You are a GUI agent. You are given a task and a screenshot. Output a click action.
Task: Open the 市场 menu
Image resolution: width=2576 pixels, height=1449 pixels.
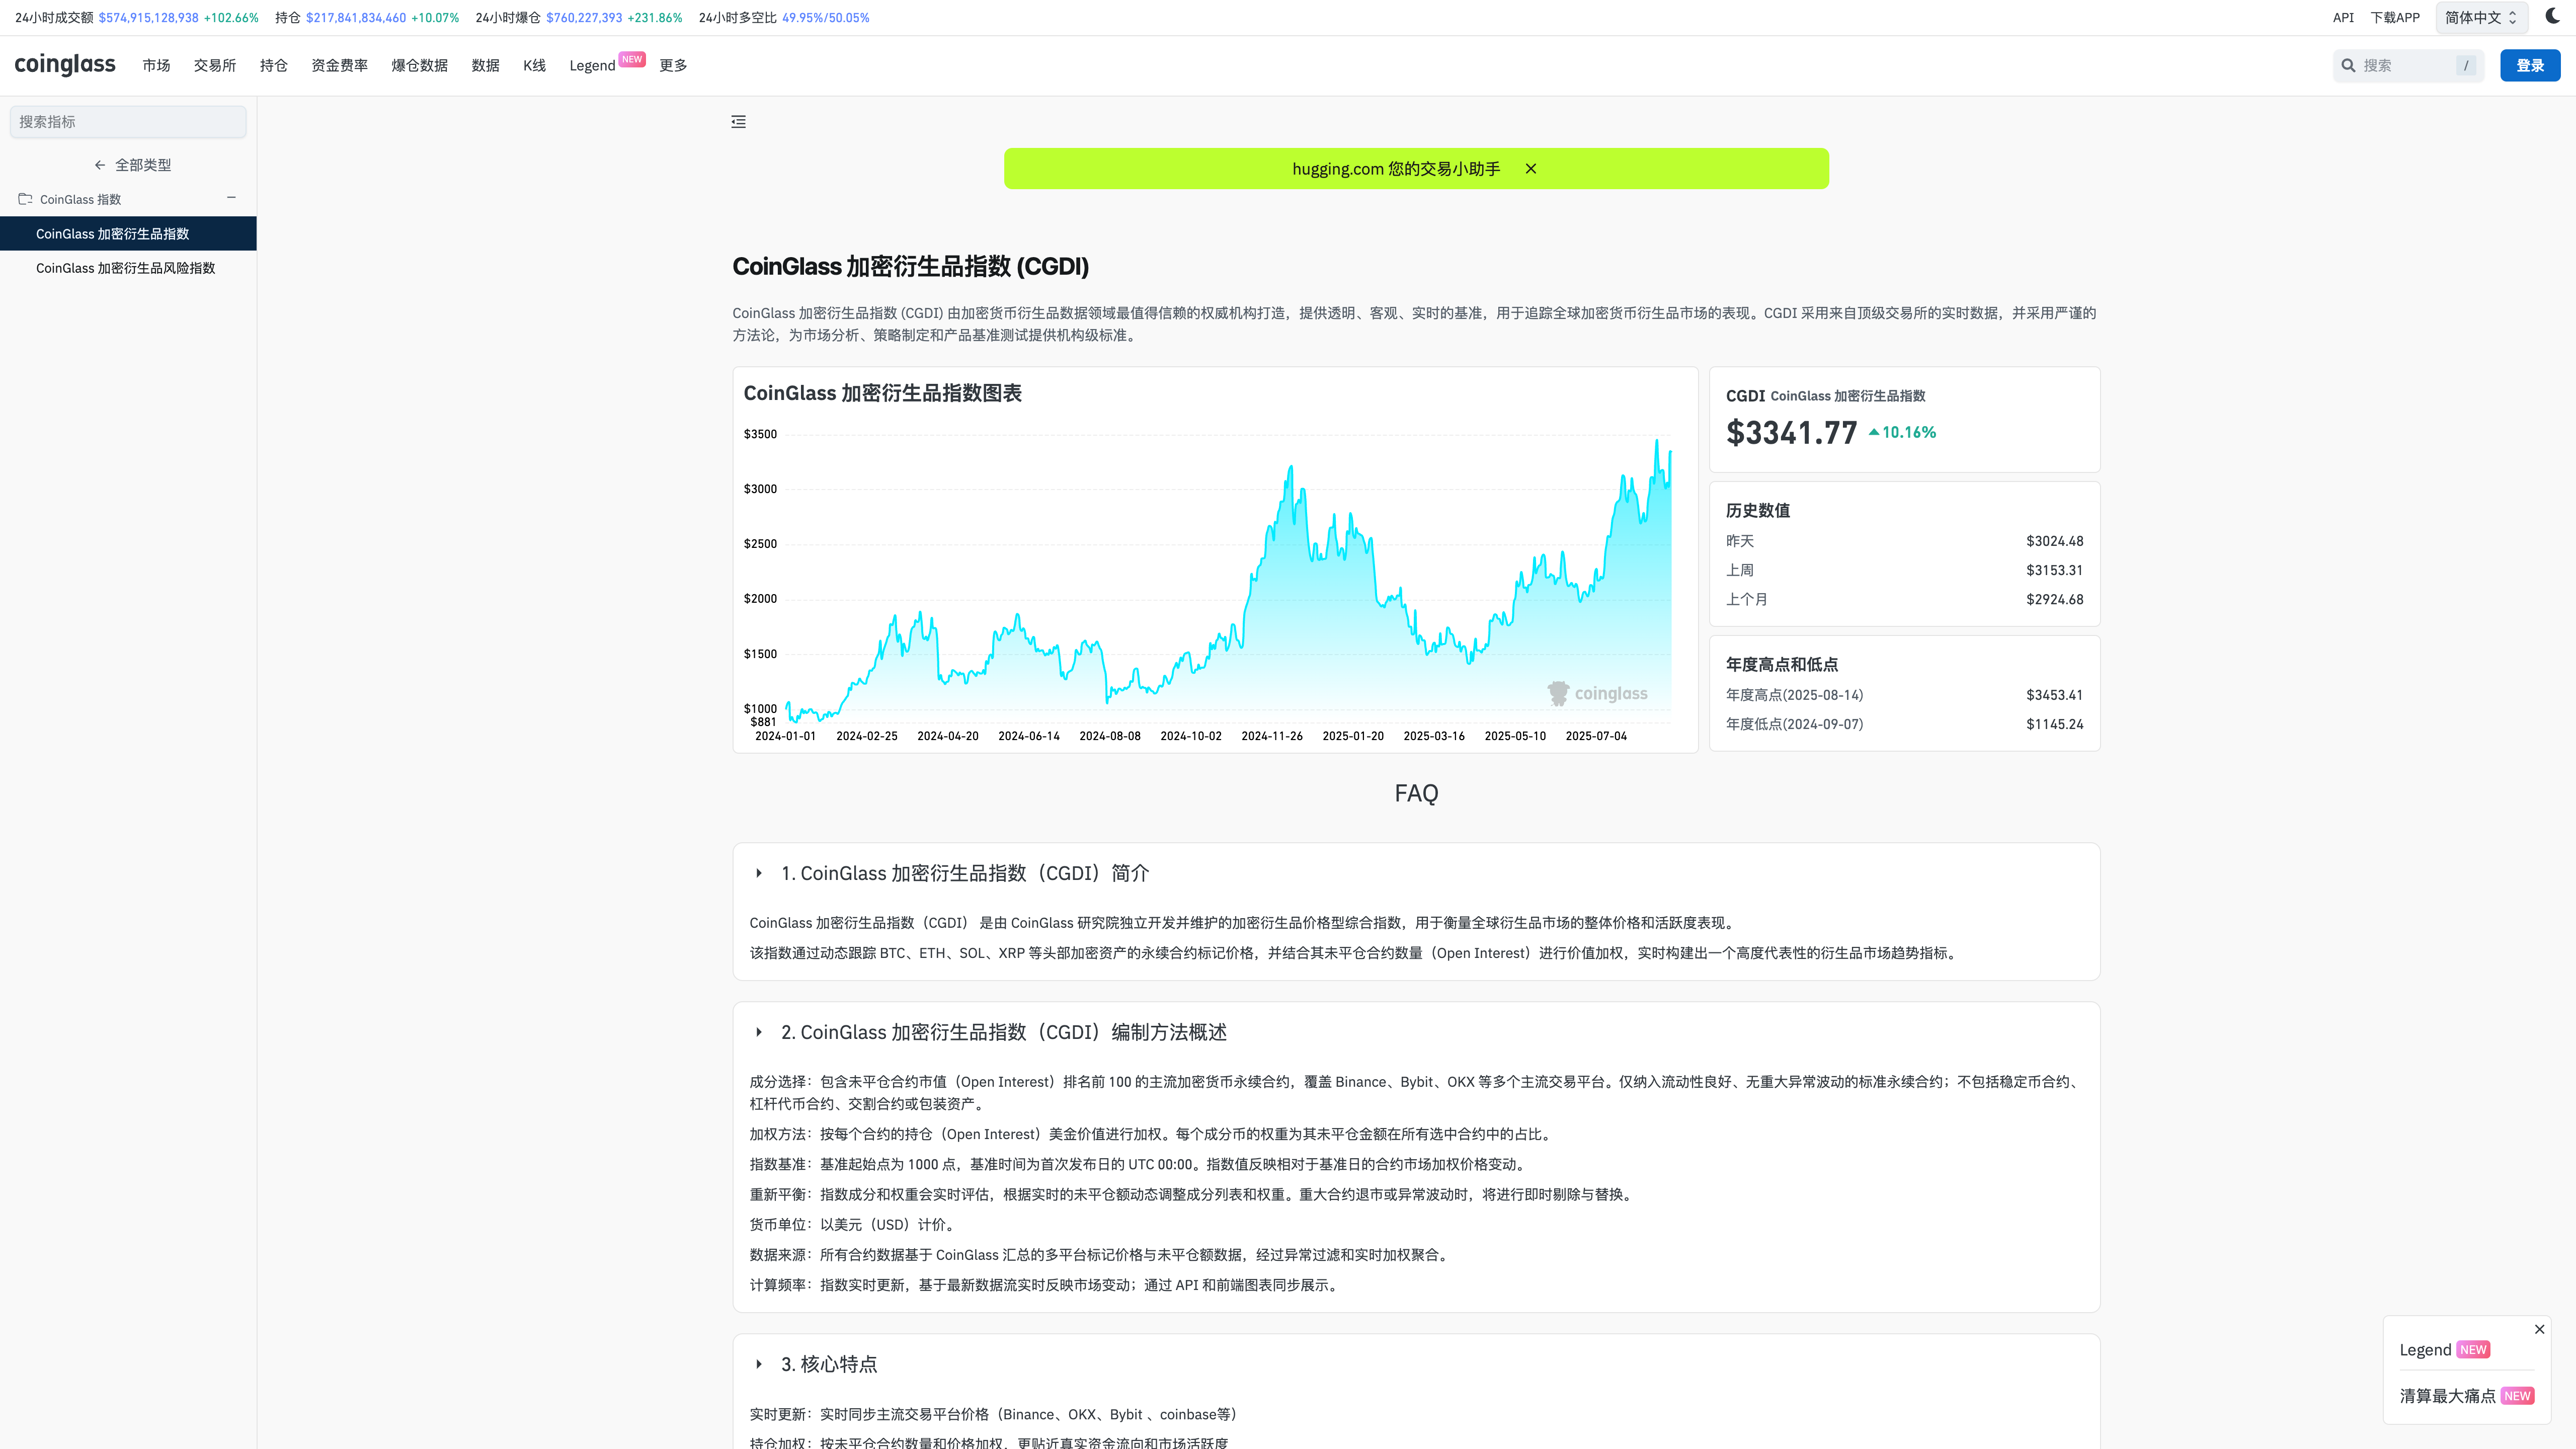156,66
